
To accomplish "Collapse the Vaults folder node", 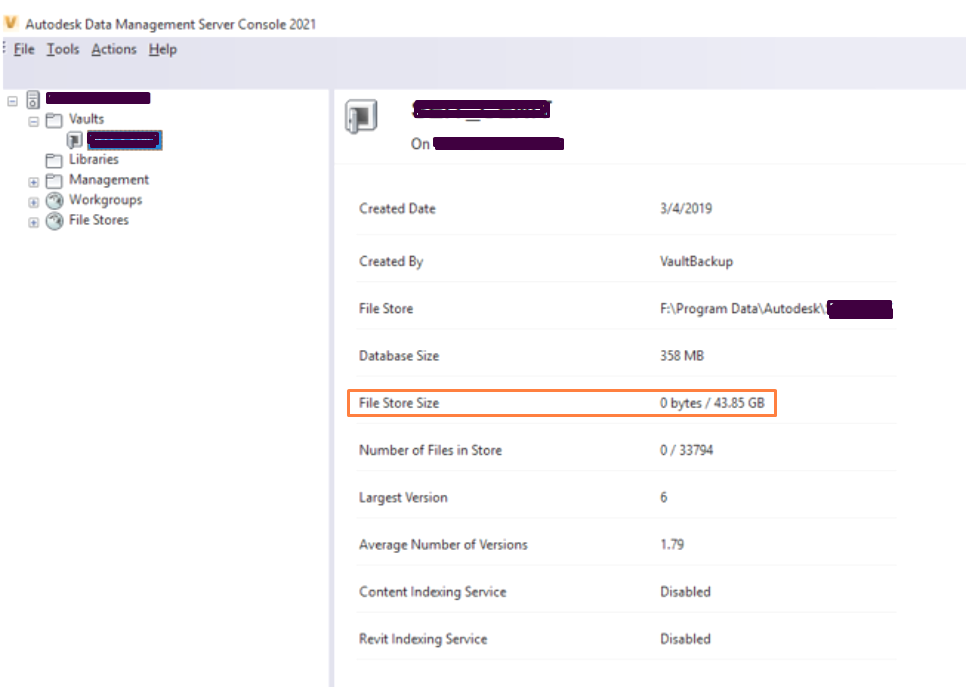I will click(33, 121).
